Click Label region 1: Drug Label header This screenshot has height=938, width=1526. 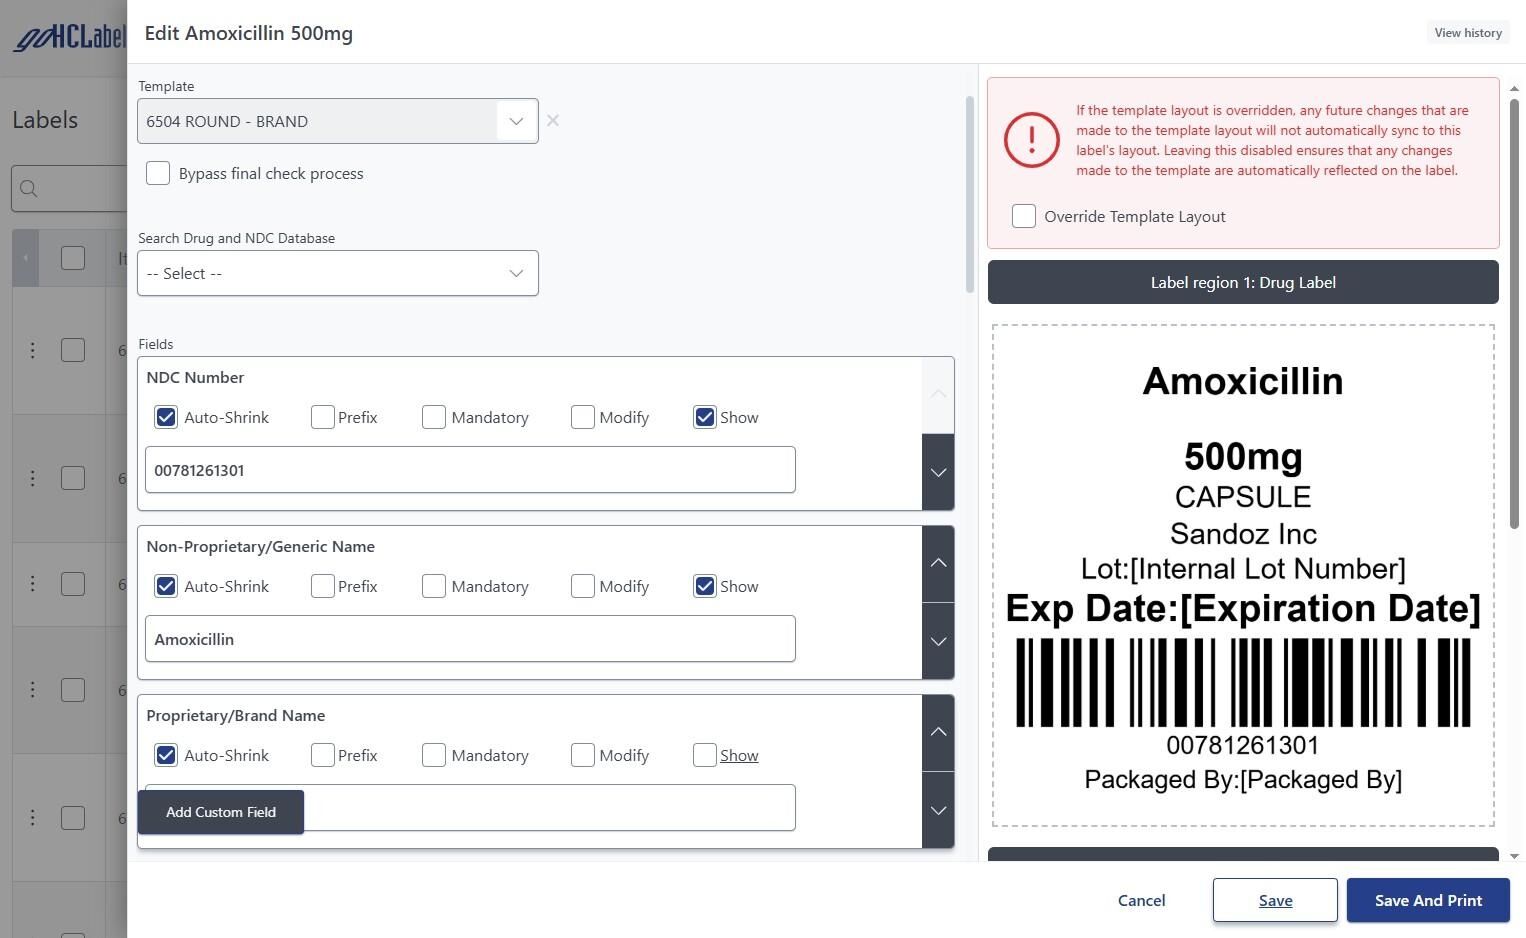(x=1243, y=282)
